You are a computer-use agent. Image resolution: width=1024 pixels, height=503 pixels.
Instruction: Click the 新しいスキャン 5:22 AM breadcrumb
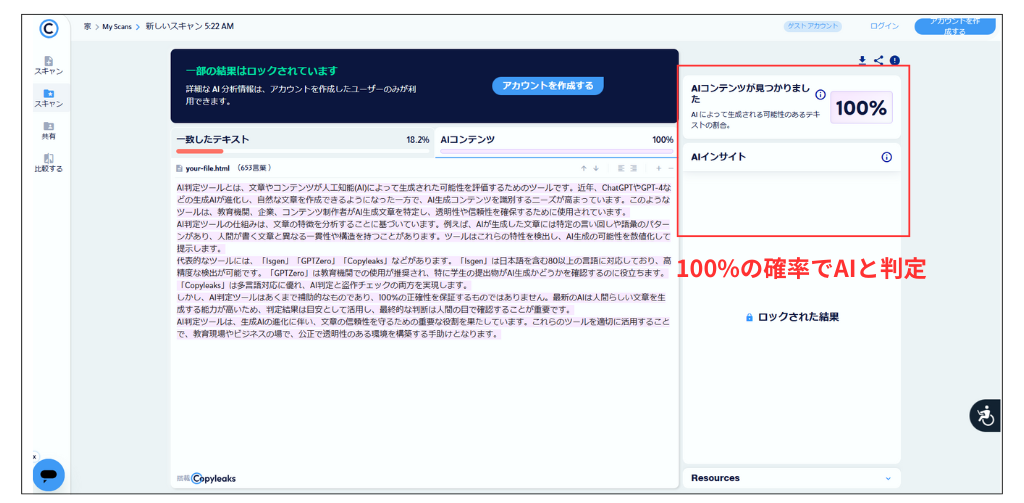coord(189,27)
